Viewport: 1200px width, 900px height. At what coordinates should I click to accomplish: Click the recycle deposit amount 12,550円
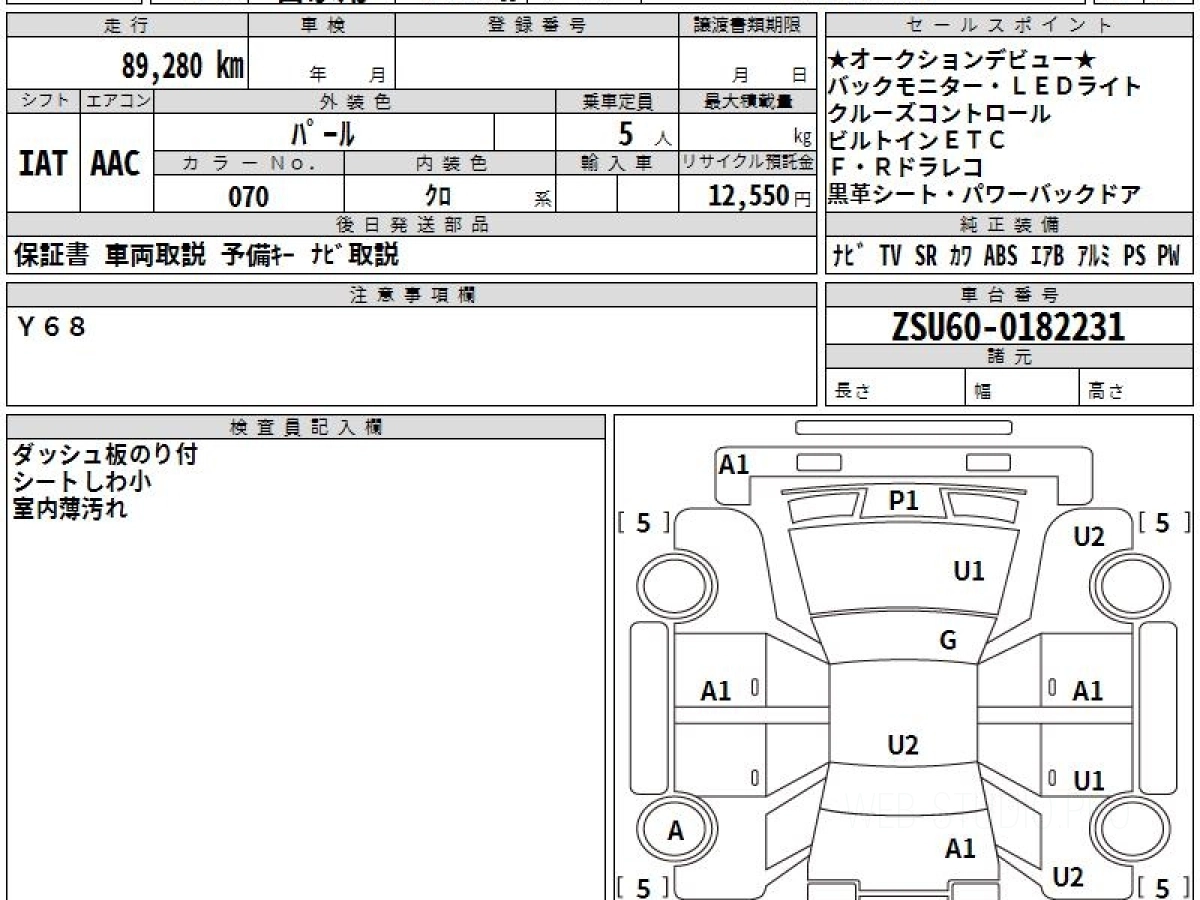point(761,196)
